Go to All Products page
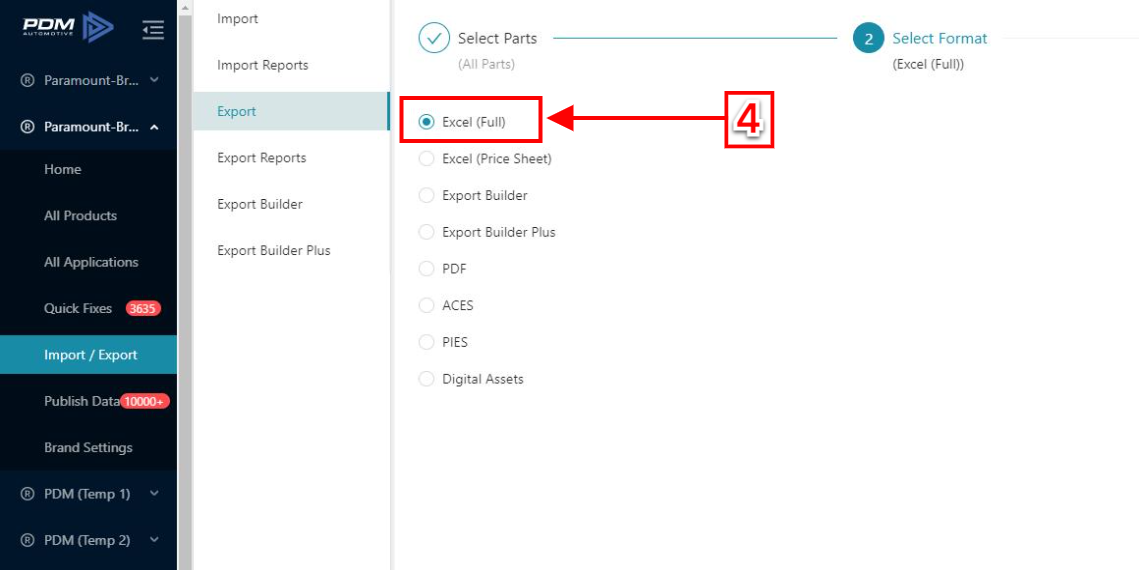 (81, 216)
